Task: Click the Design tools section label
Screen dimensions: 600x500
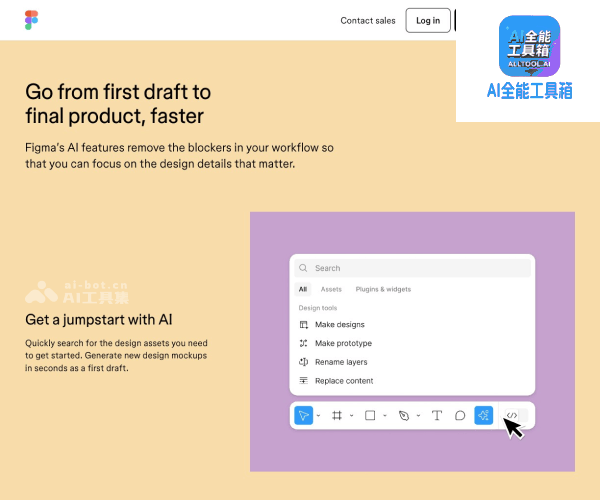Action: pos(318,308)
